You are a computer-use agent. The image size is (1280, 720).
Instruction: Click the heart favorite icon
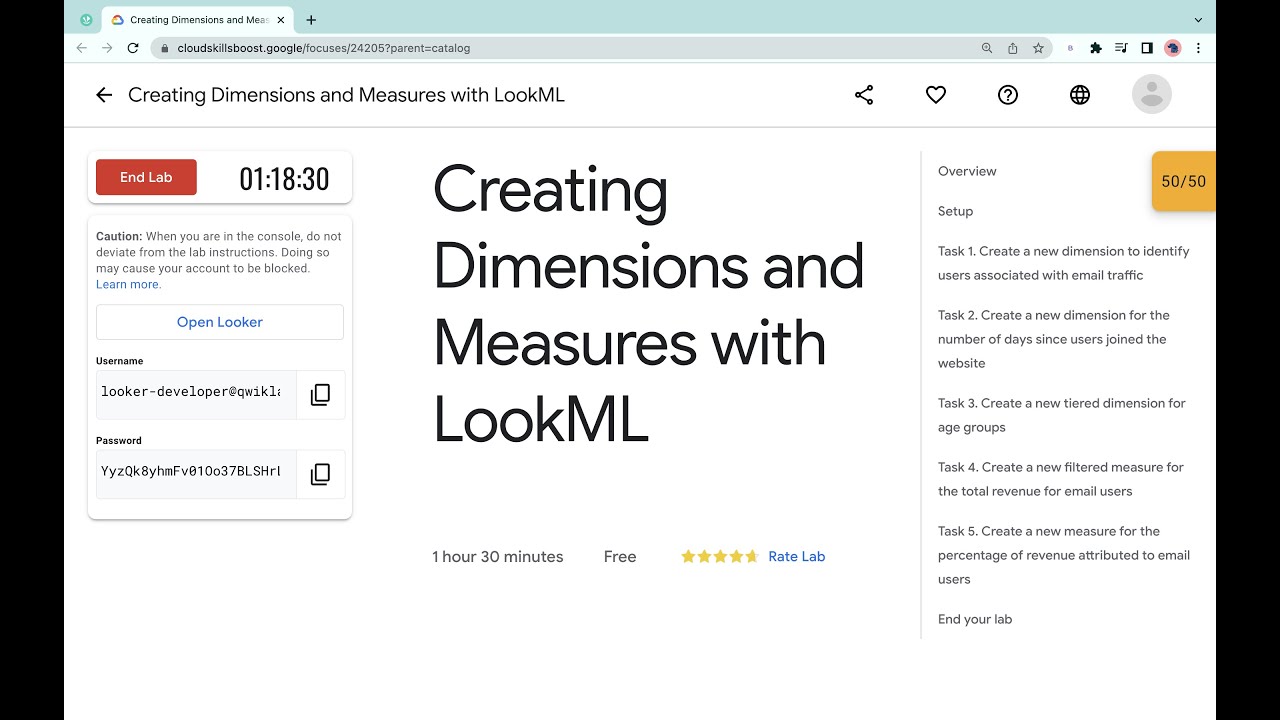936,95
